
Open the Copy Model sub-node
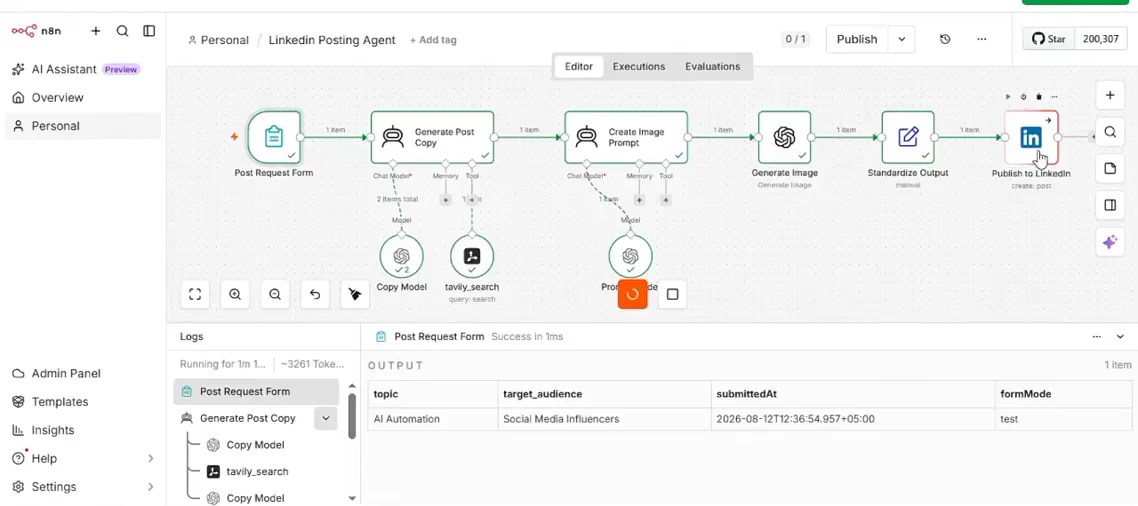tap(401, 256)
